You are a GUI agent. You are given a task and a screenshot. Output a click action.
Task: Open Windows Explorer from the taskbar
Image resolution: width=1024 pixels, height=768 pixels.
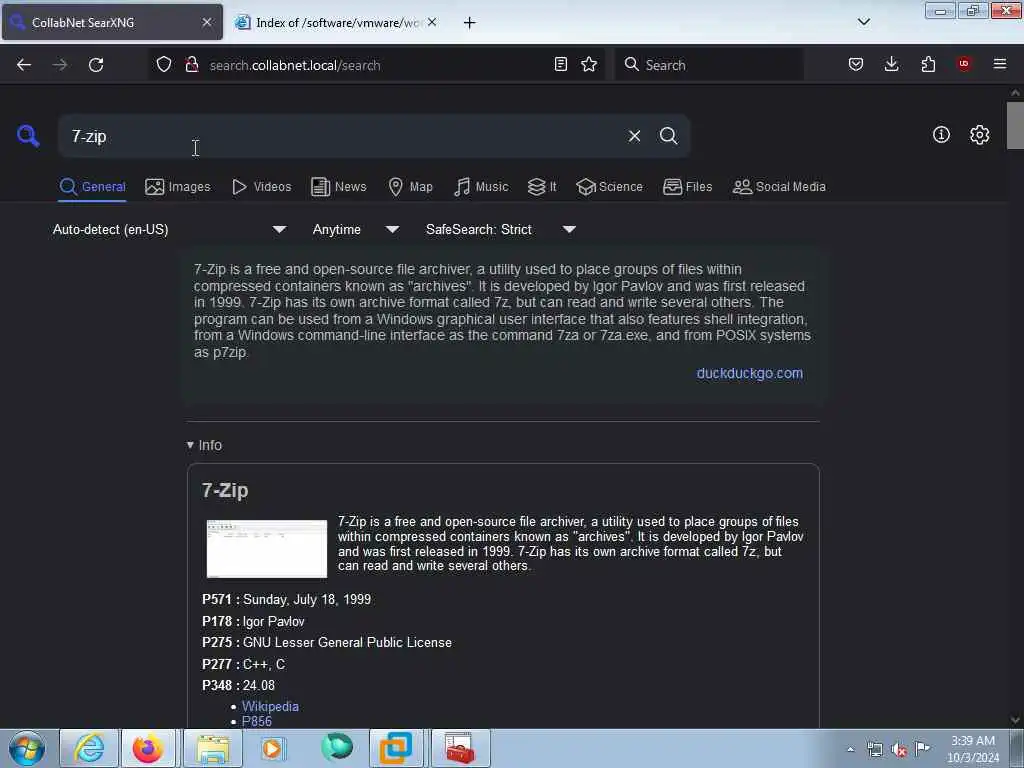pyautogui.click(x=213, y=748)
